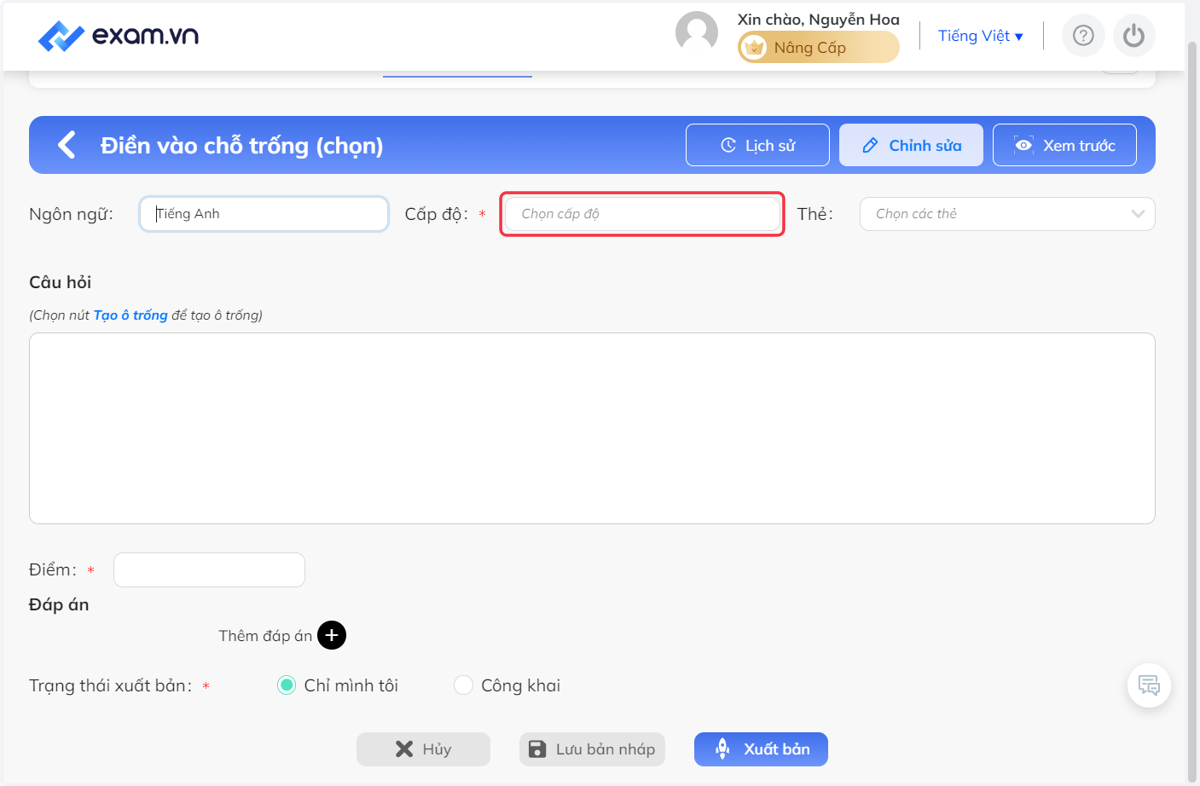Select the Chỉ mình tôi radio option
Screen dimensions: 1200x786
point(286,685)
